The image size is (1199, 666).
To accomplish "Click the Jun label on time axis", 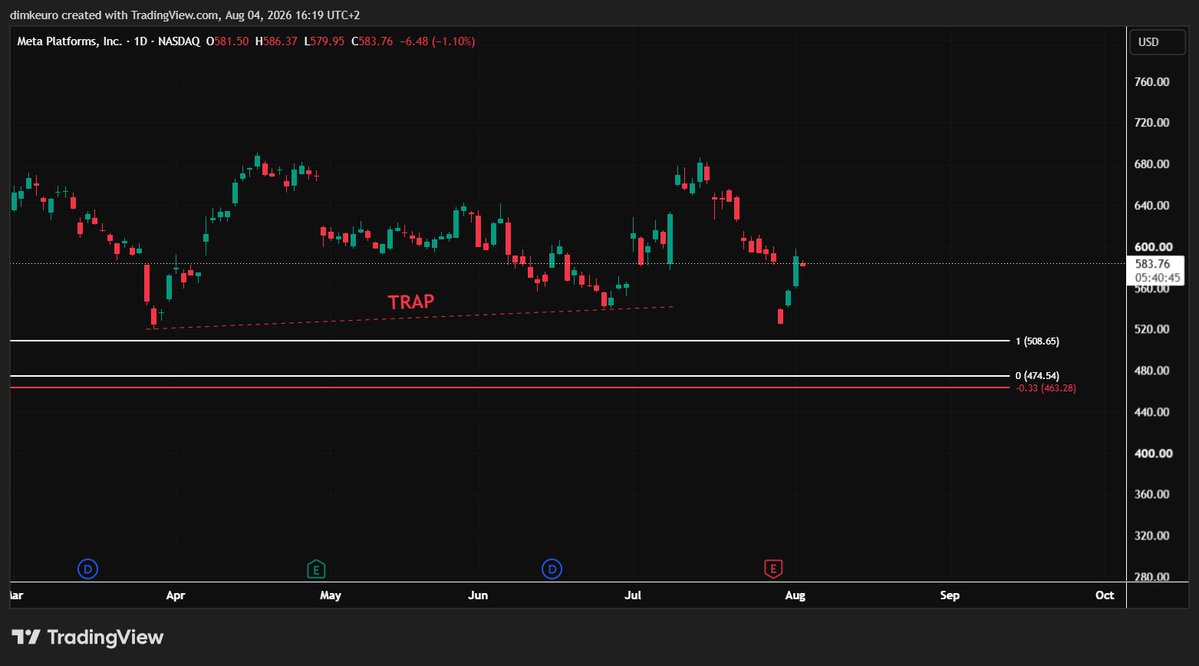I will coord(477,595).
